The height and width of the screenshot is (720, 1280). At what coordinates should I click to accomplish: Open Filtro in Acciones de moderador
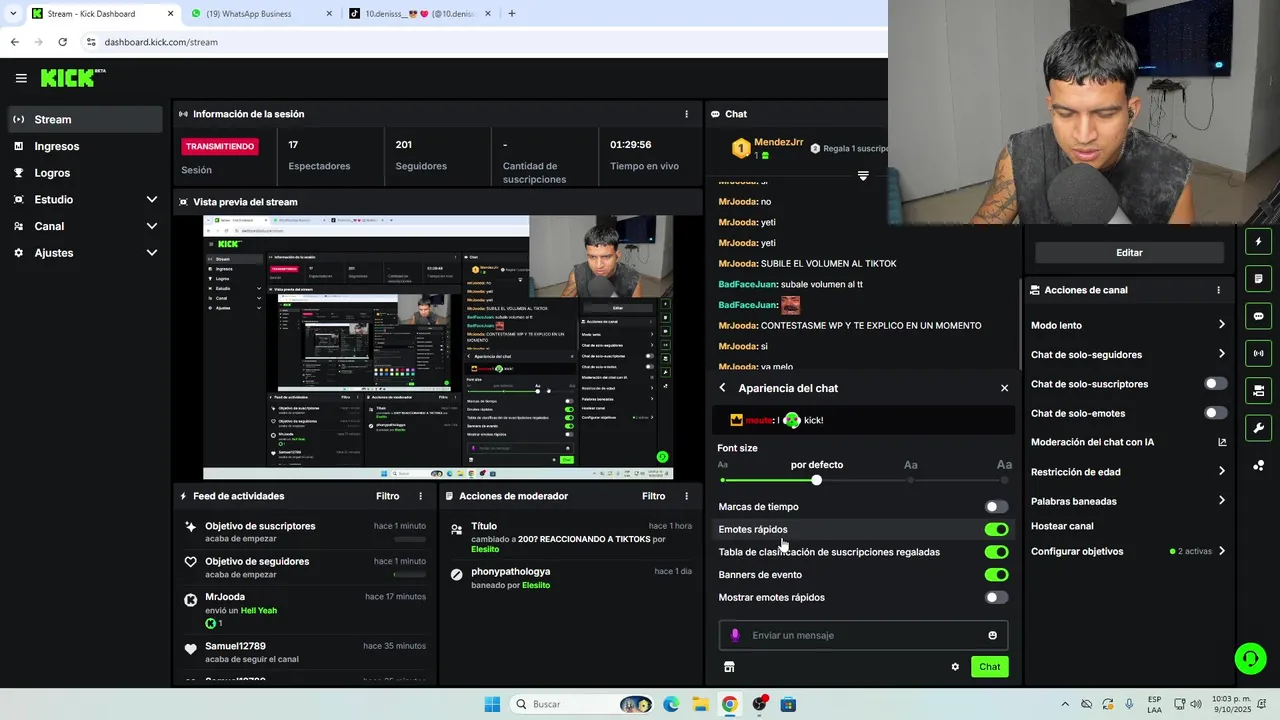(x=653, y=496)
